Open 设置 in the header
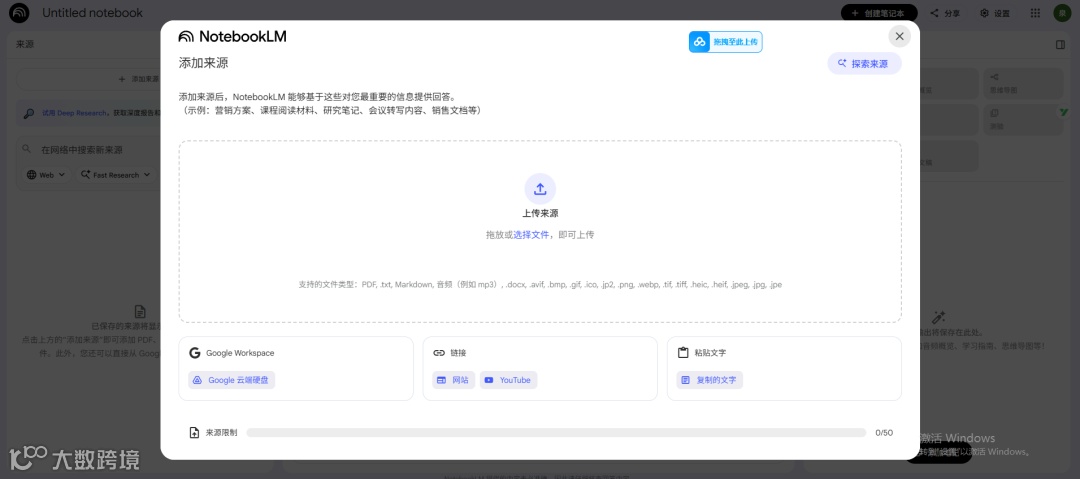Viewport: 1080px width, 479px height. (x=995, y=13)
